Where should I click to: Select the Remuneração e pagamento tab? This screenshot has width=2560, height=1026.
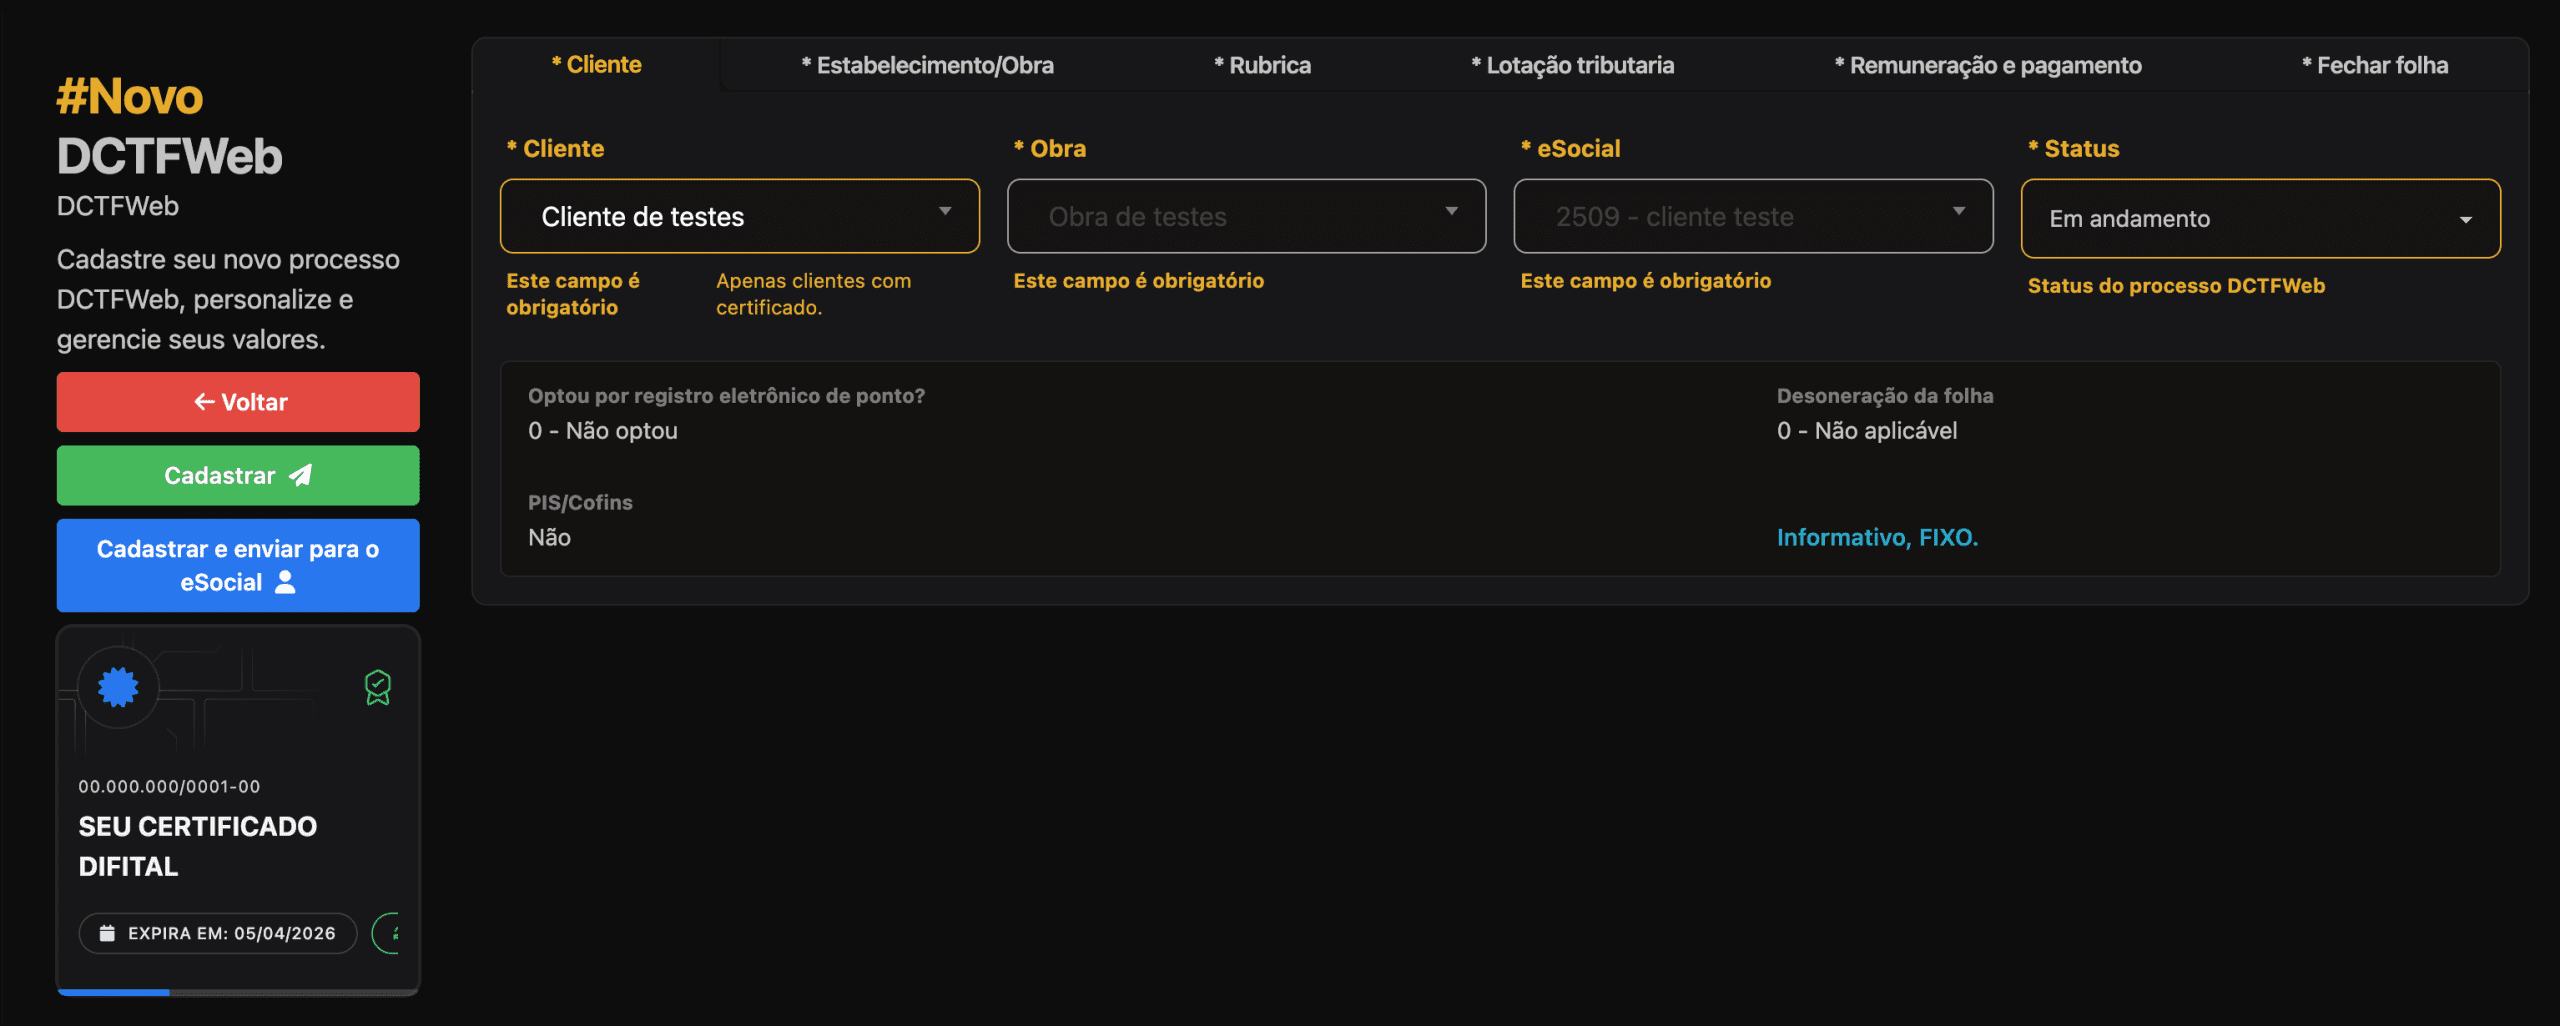point(1988,65)
